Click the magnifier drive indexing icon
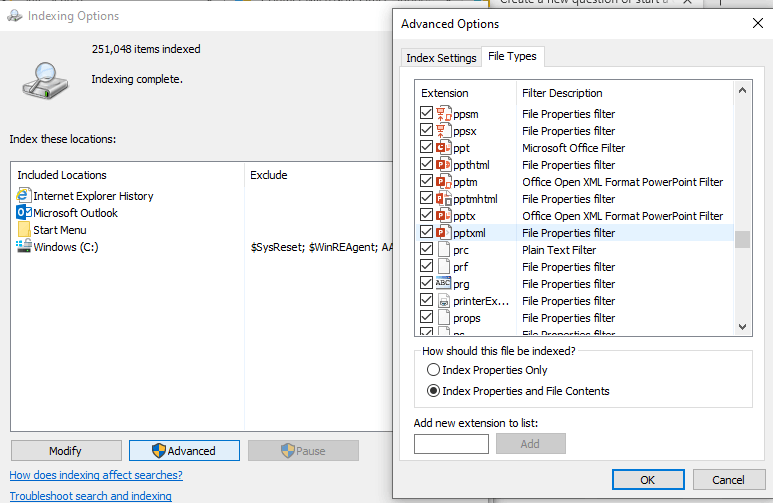 pyautogui.click(x=45, y=80)
